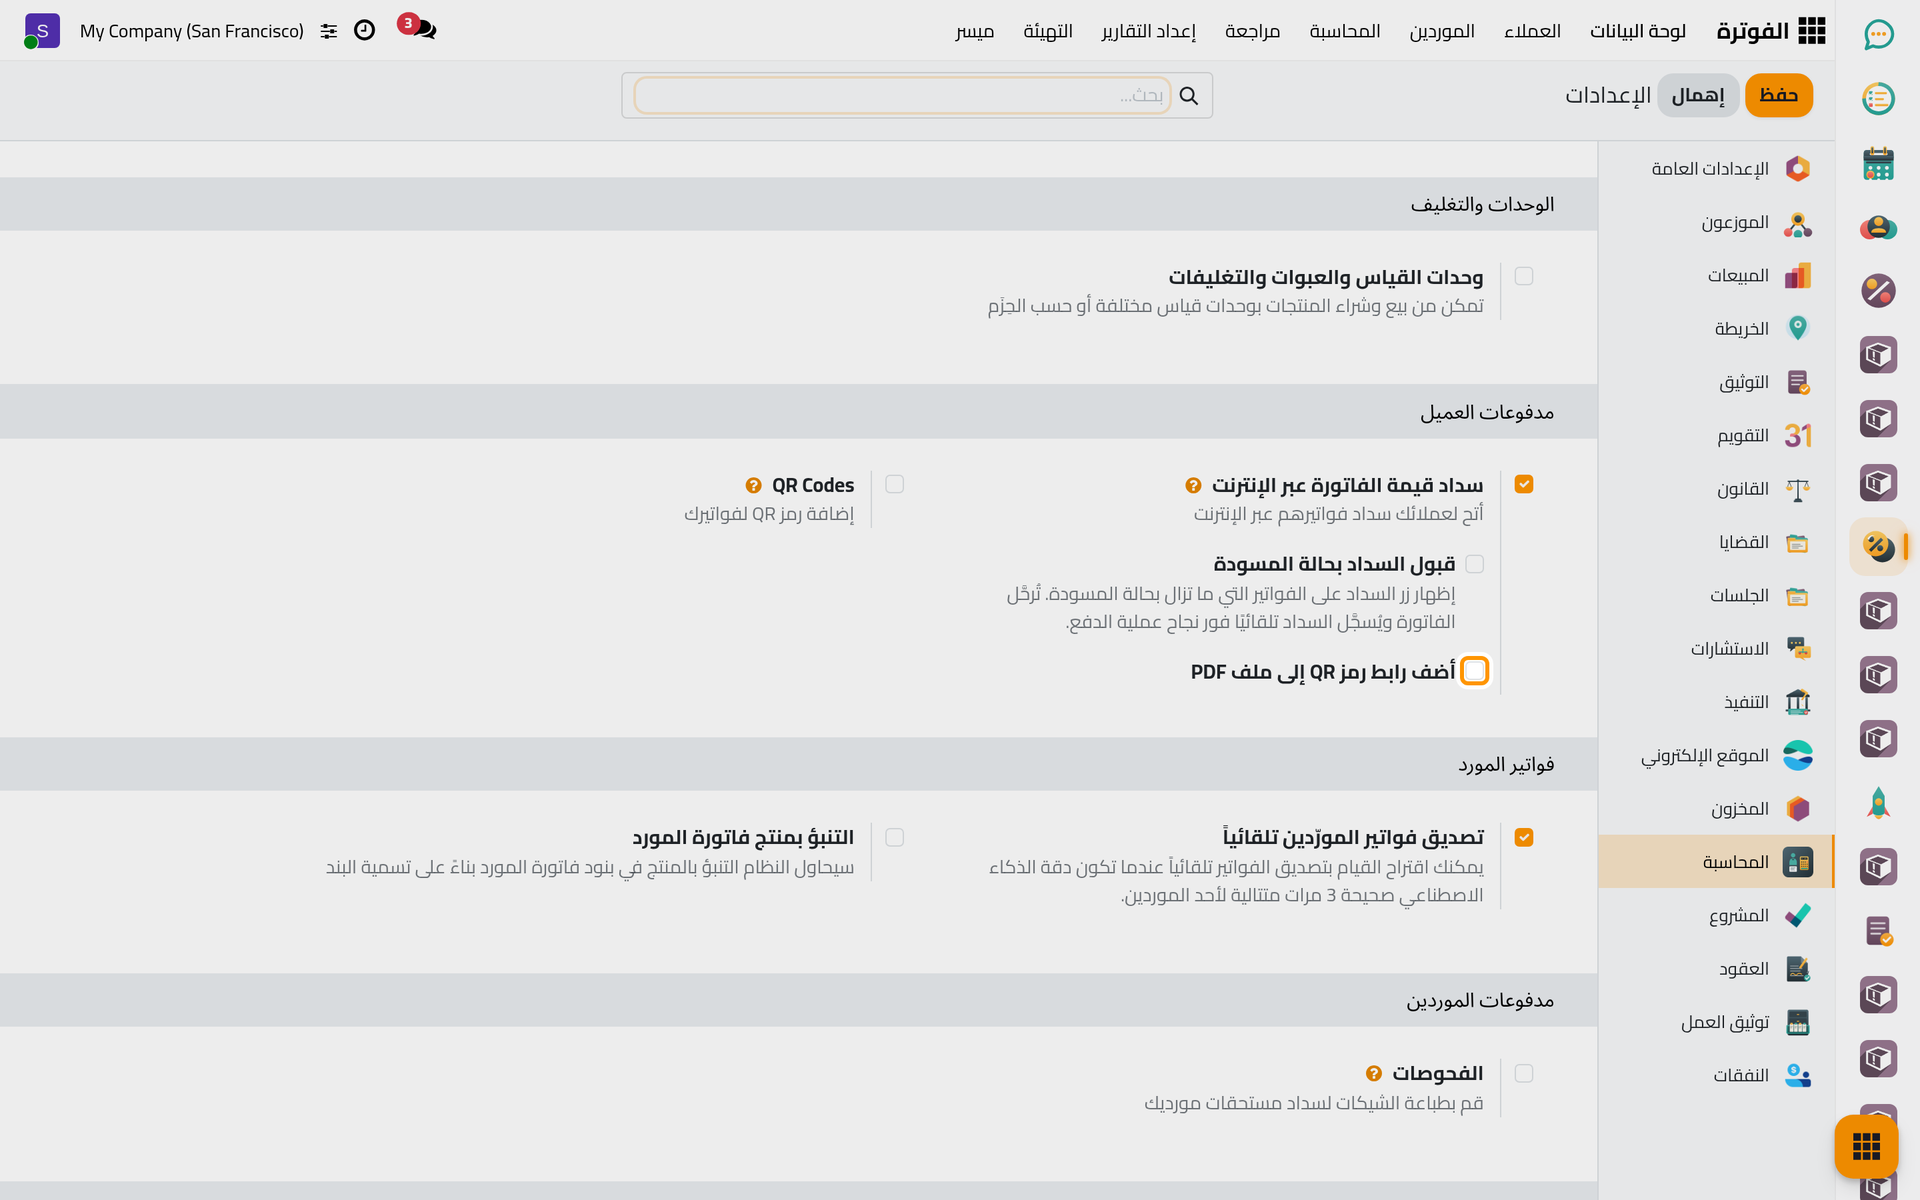The width and height of the screenshot is (1920, 1200).
Task: Open لوحة البيانات menu item
Action: tap(1638, 31)
